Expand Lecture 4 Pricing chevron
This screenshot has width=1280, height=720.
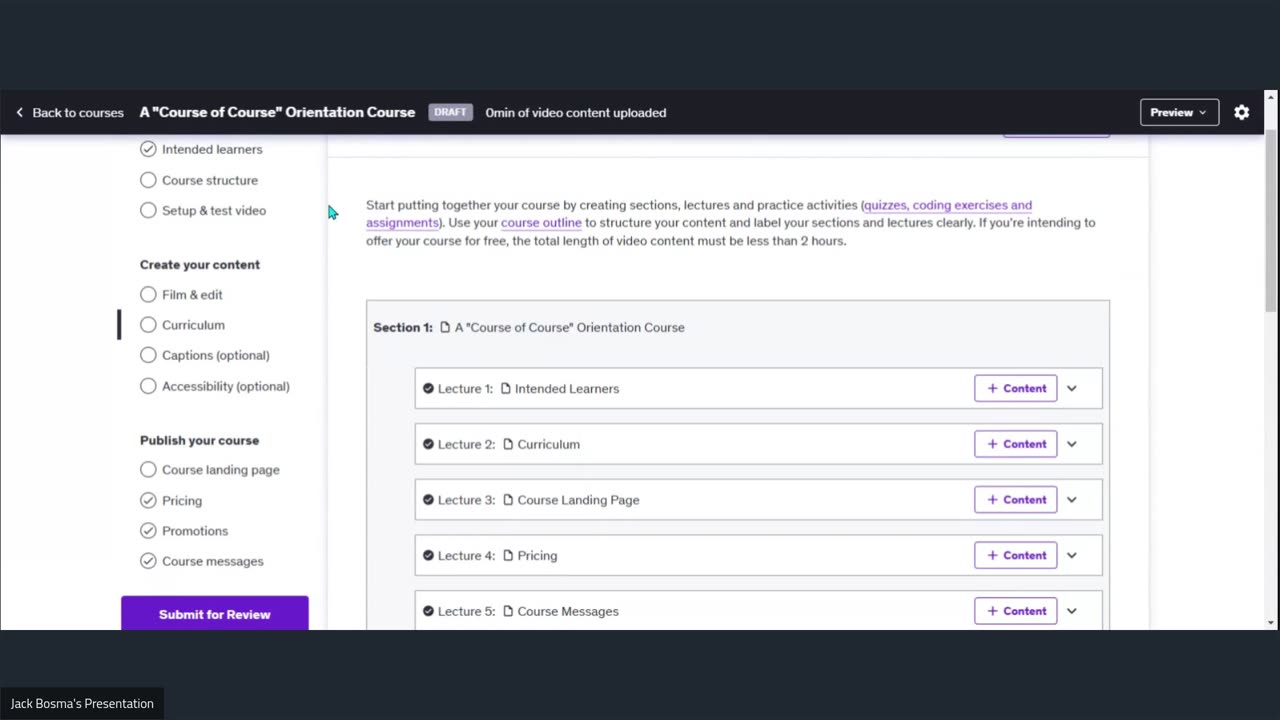click(1072, 556)
